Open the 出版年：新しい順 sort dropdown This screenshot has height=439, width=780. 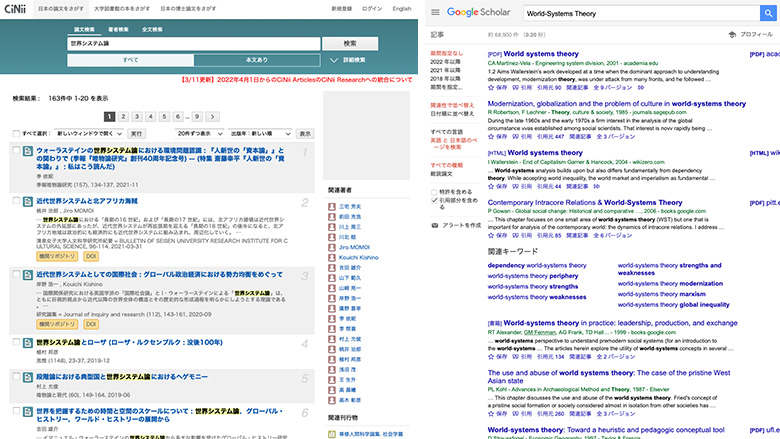(x=261, y=134)
